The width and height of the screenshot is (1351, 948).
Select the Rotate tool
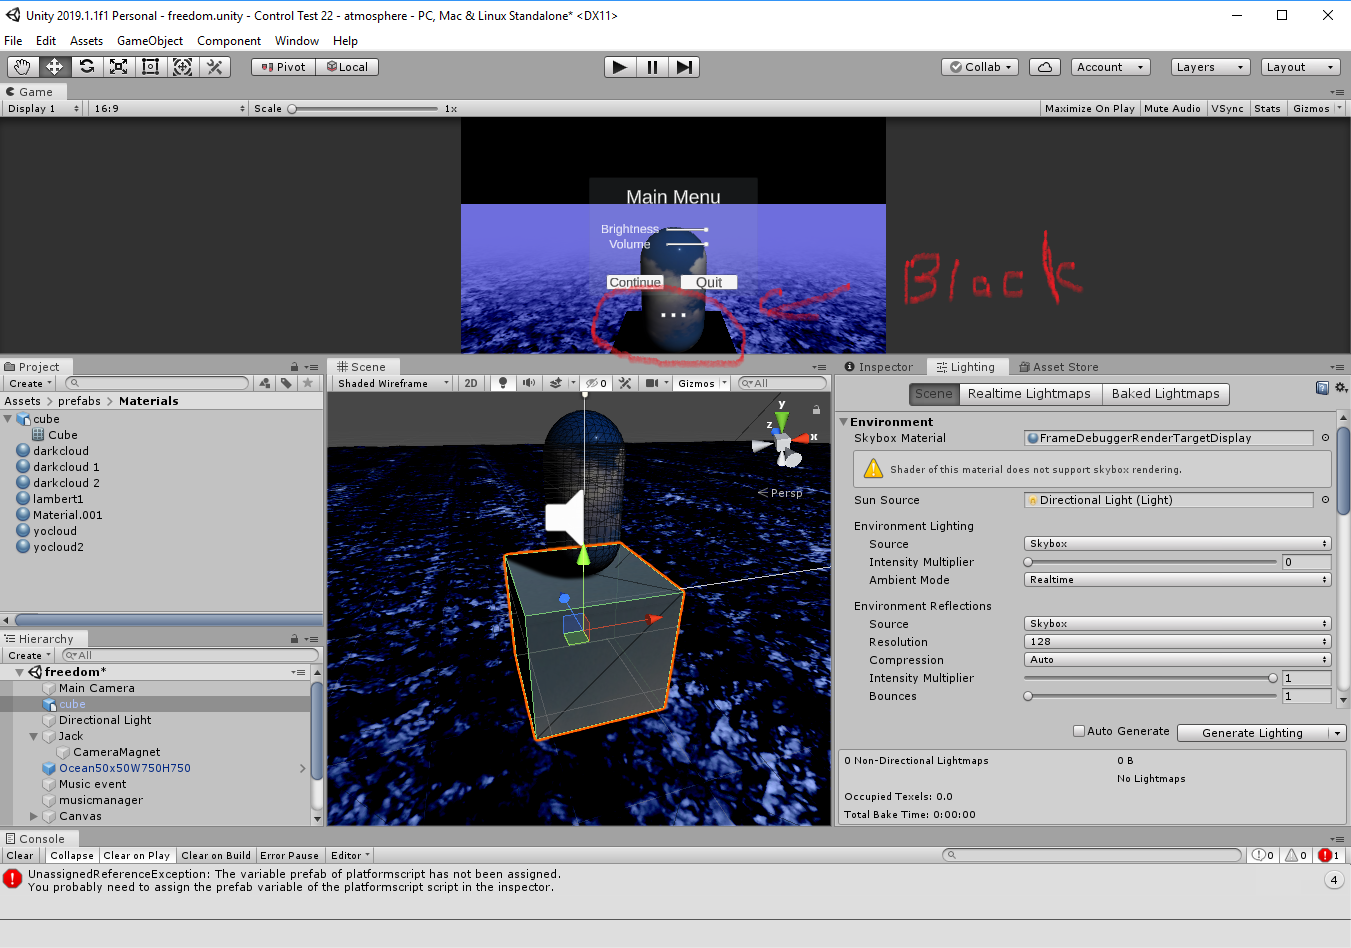pyautogui.click(x=87, y=67)
